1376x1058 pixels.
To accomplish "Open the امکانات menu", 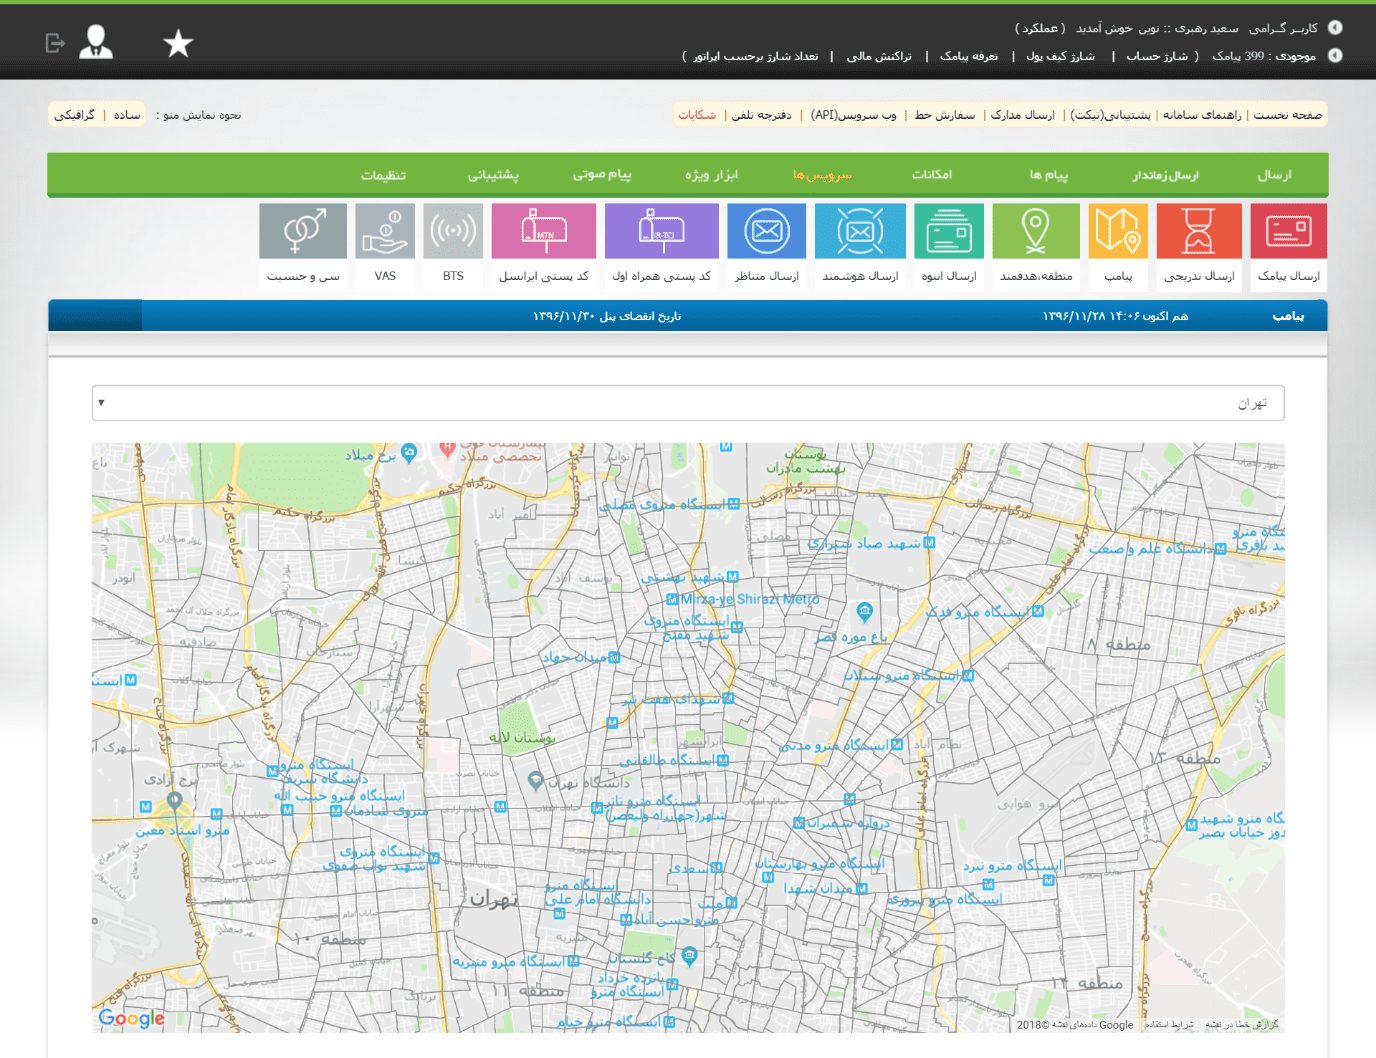I will coord(931,175).
